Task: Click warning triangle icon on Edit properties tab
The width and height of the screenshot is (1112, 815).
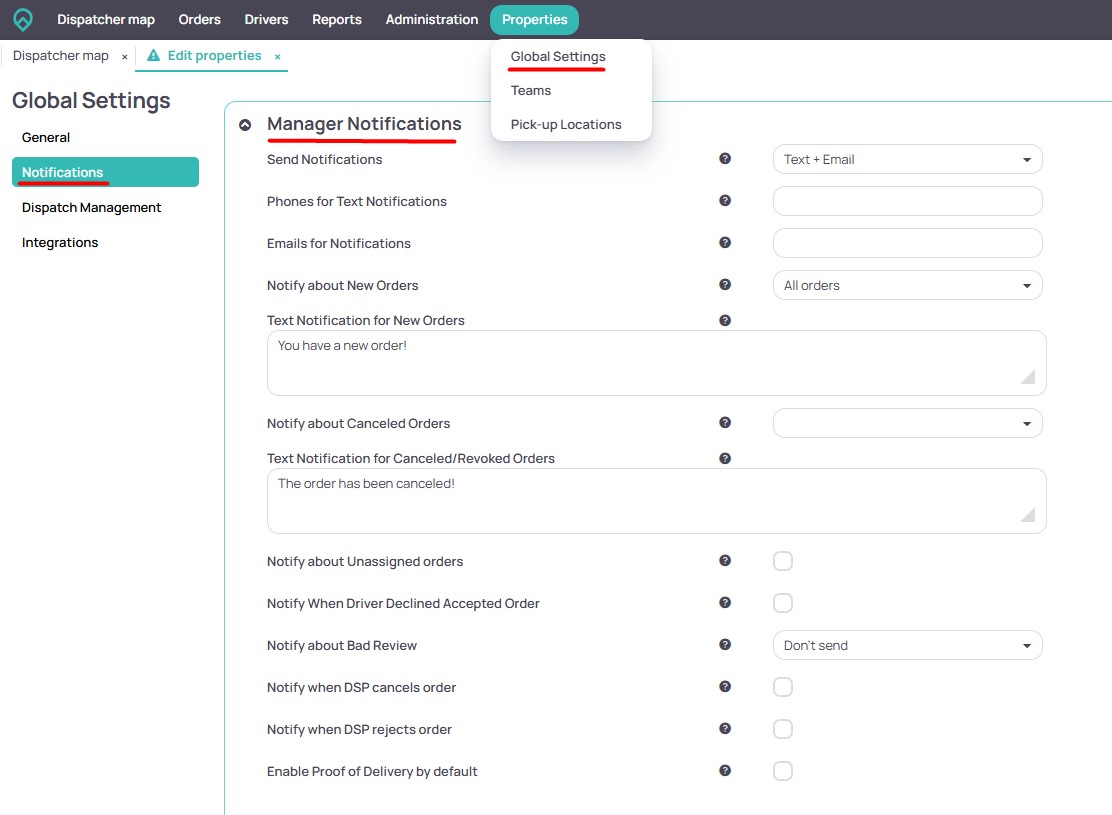Action: click(153, 55)
